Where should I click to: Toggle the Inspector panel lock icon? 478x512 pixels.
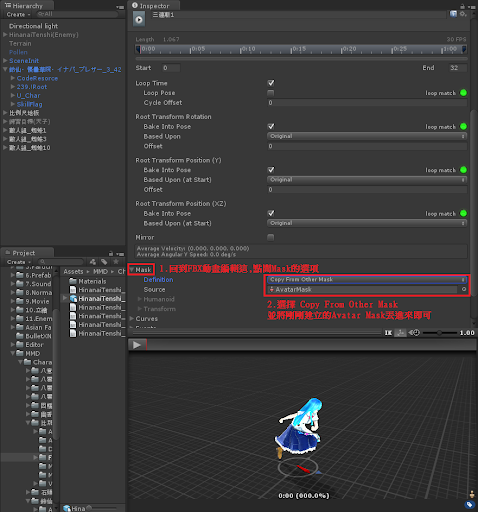click(x=462, y=6)
